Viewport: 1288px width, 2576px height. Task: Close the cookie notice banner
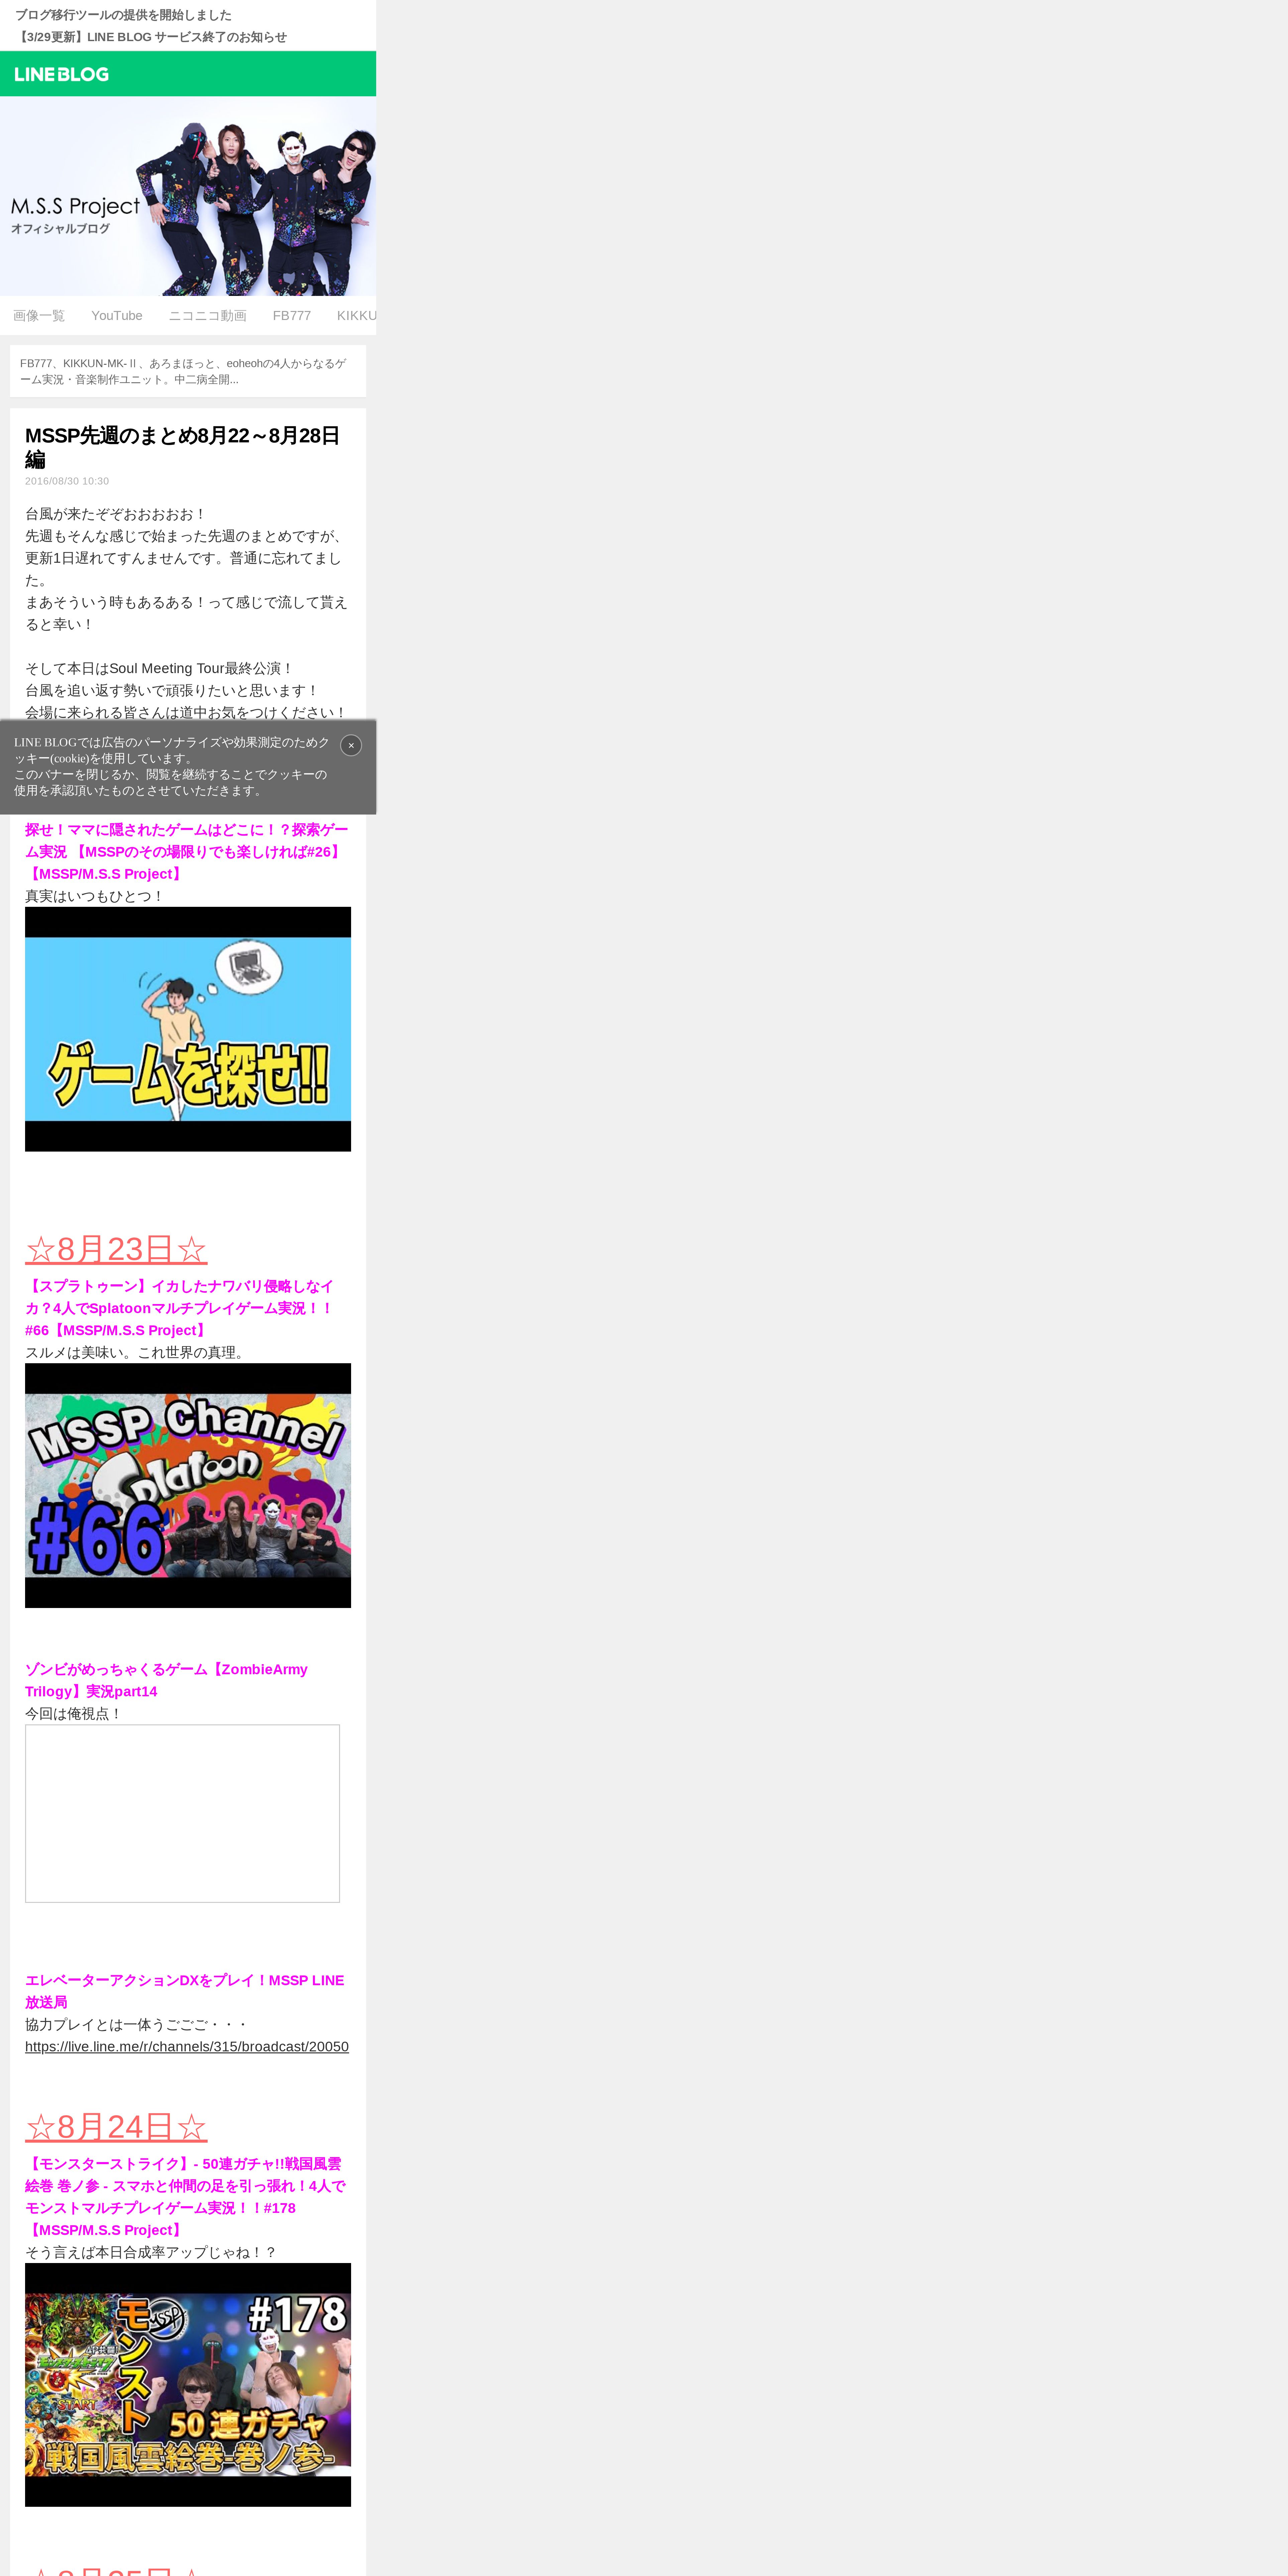click(351, 745)
